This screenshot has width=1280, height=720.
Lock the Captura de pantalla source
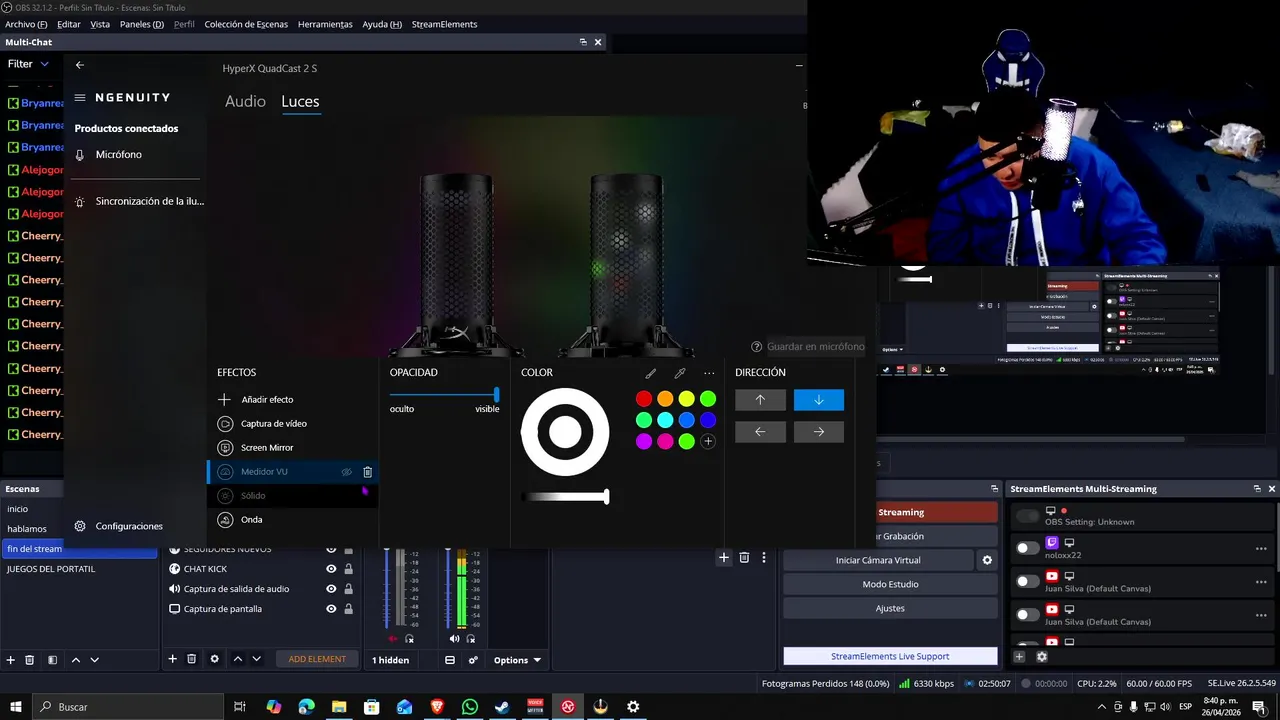[348, 609]
